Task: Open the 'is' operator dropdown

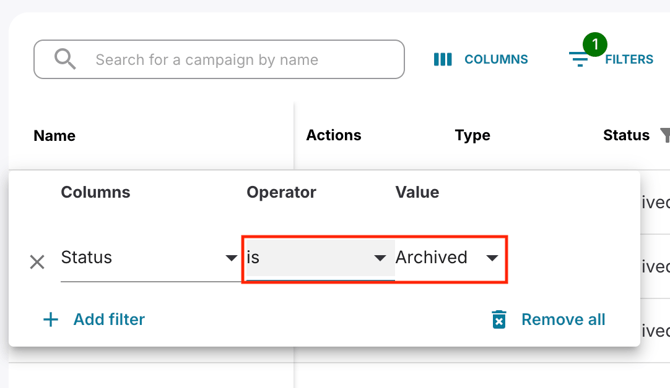Action: (x=320, y=258)
